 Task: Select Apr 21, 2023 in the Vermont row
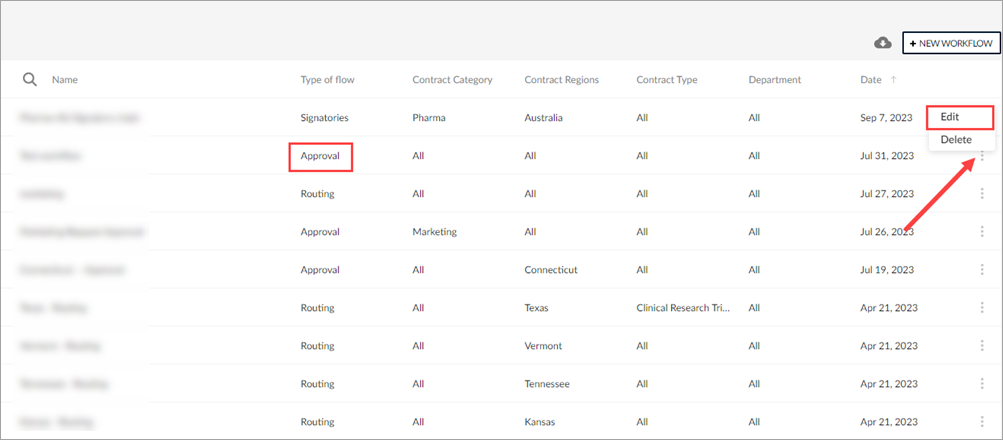point(888,346)
